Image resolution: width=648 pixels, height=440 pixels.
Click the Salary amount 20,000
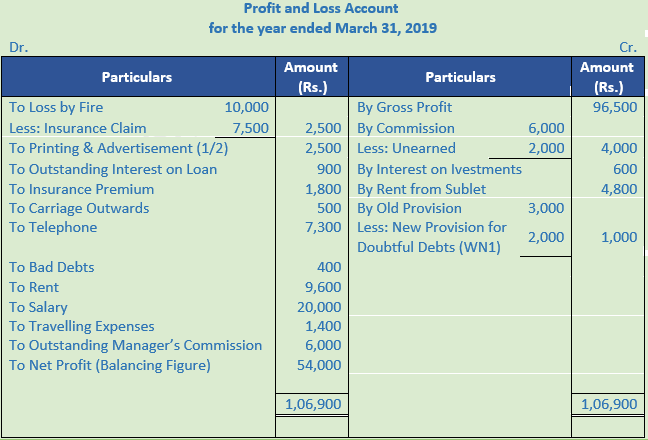point(321,307)
